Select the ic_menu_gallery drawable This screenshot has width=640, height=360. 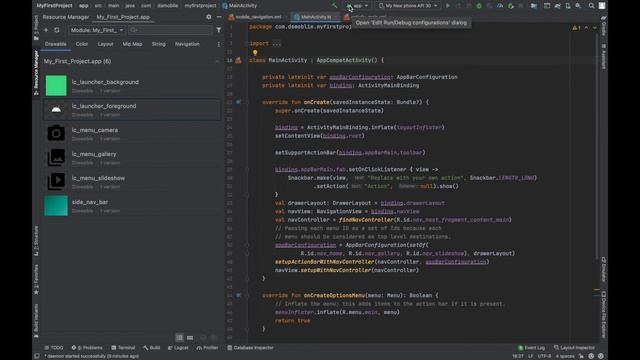[131, 158]
